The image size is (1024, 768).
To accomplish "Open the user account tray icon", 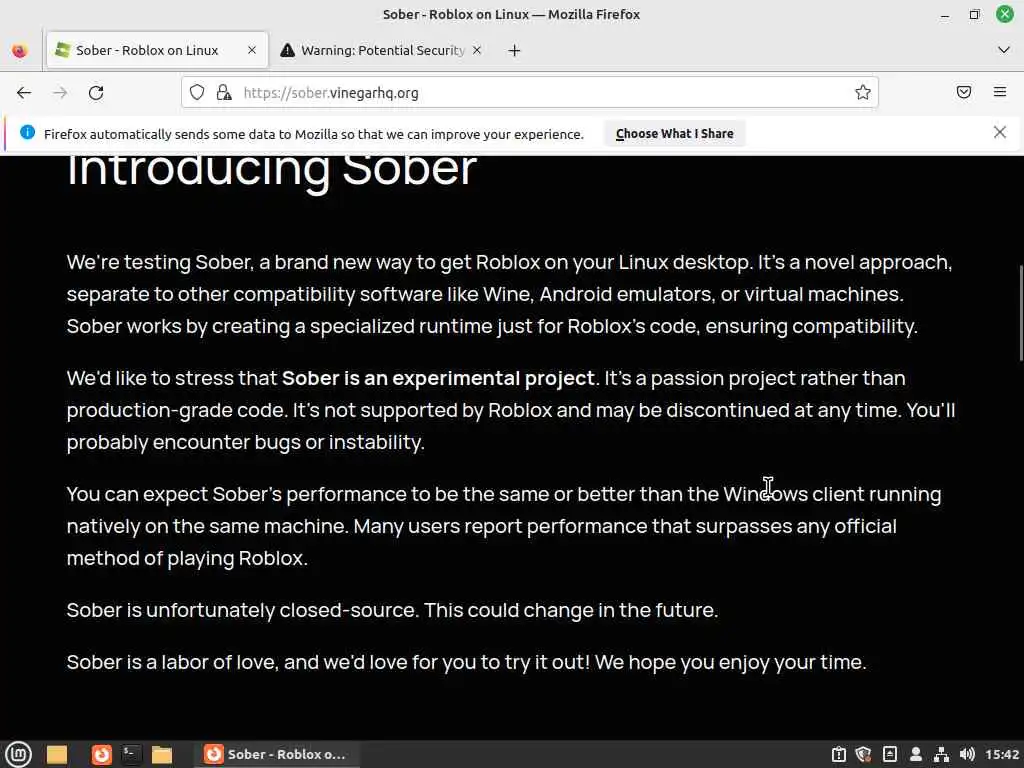I will [916, 754].
